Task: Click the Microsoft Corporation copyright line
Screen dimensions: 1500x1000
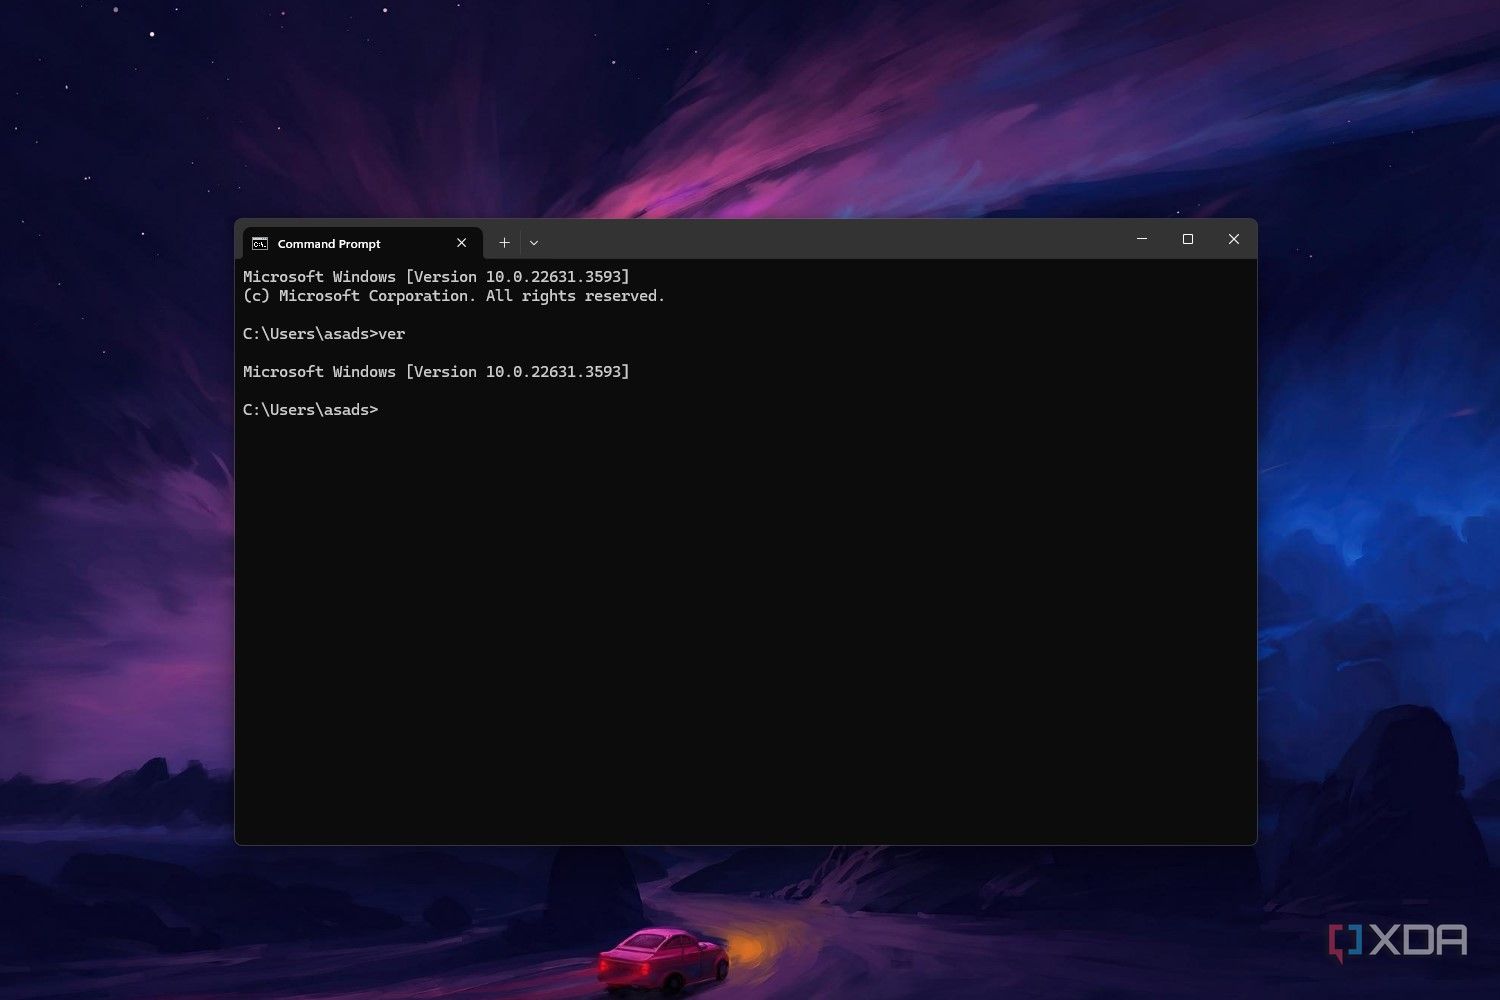Action: tap(454, 296)
